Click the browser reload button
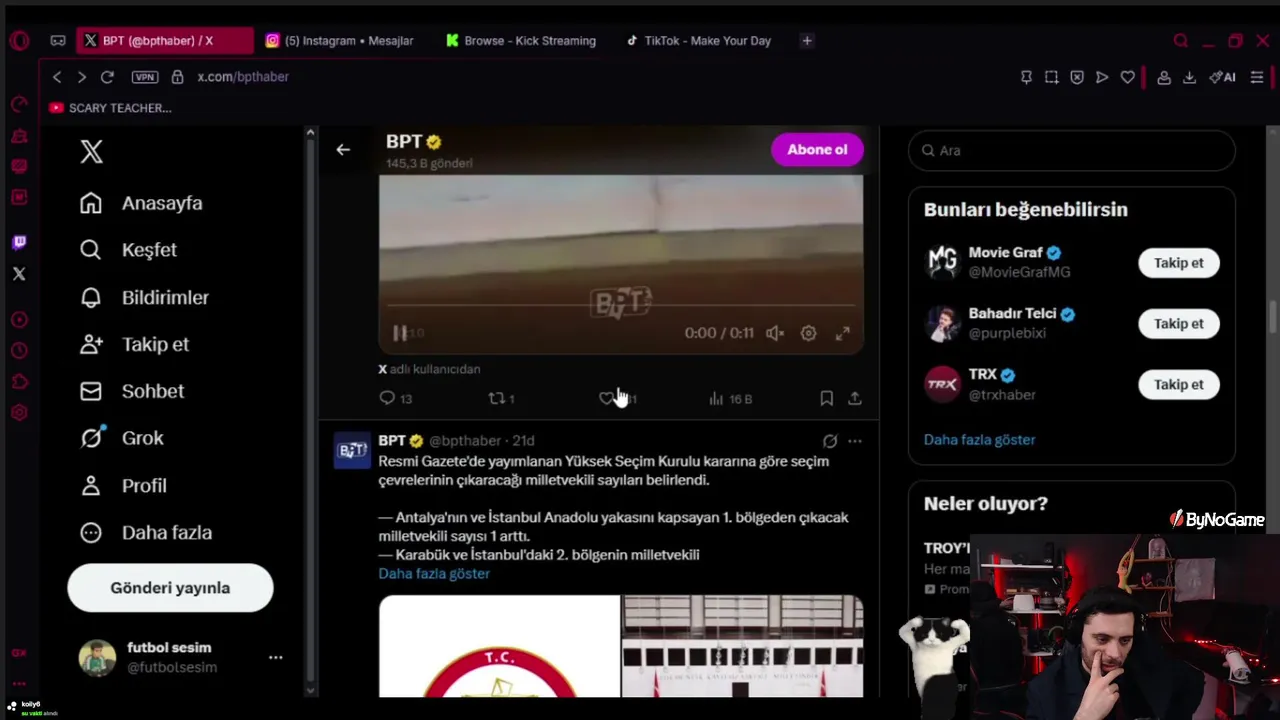This screenshot has height=720, width=1280. (x=107, y=77)
